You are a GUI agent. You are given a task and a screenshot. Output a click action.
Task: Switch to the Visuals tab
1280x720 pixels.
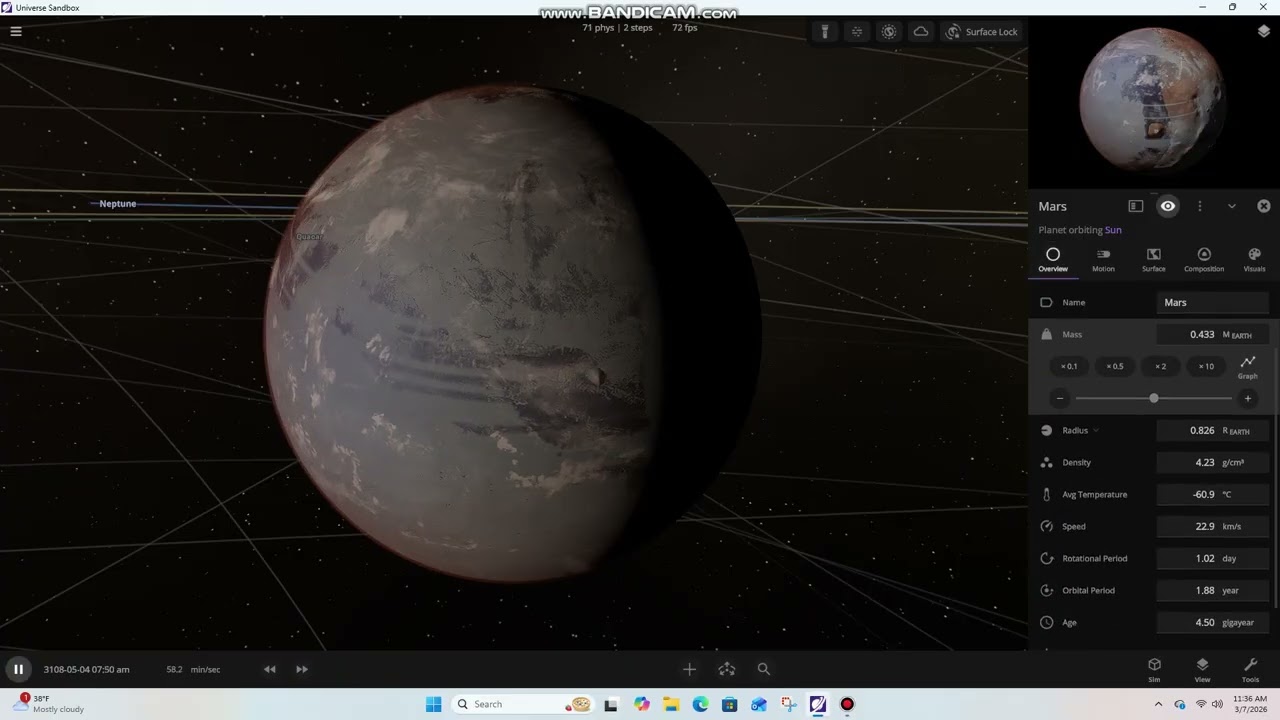click(1254, 260)
